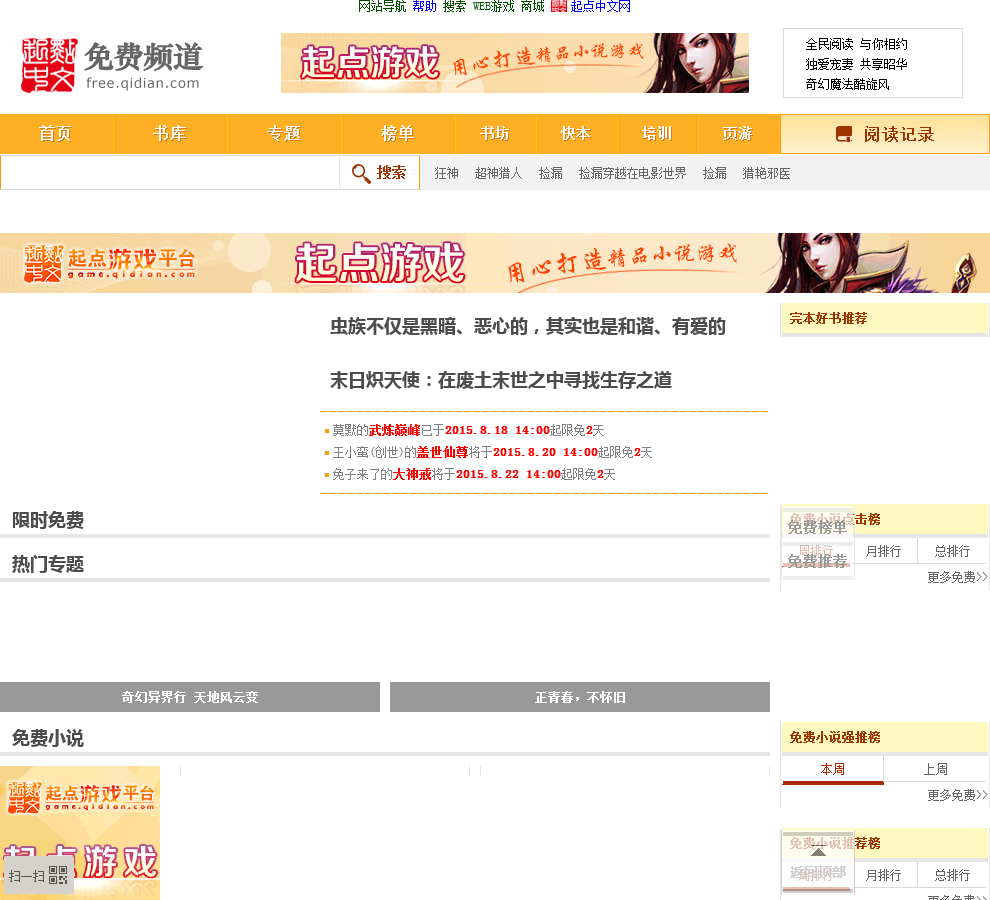Click the 起点中文网 text link
The height and width of the screenshot is (900, 990).
point(600,6)
